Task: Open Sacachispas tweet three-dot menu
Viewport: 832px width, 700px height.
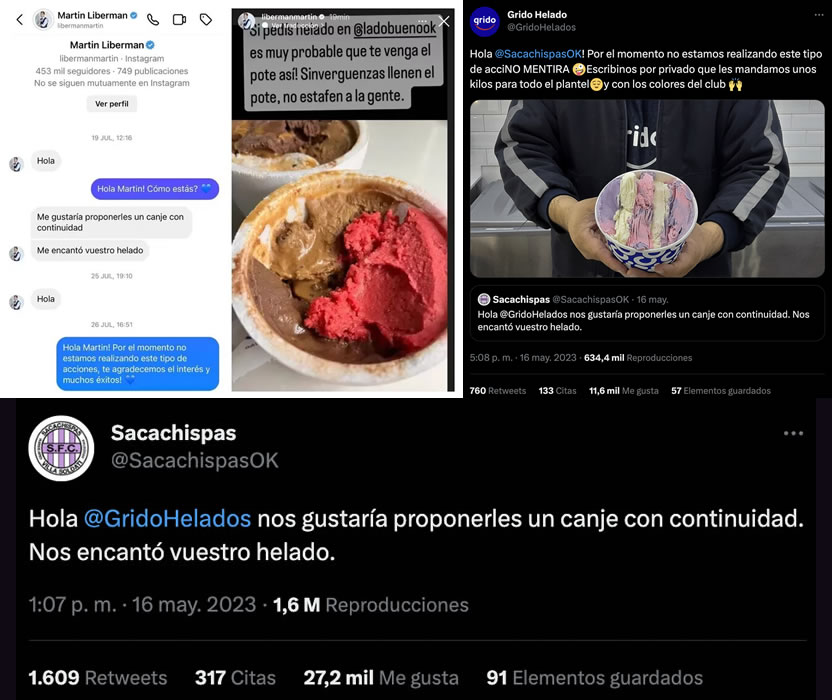Action: pos(793,433)
